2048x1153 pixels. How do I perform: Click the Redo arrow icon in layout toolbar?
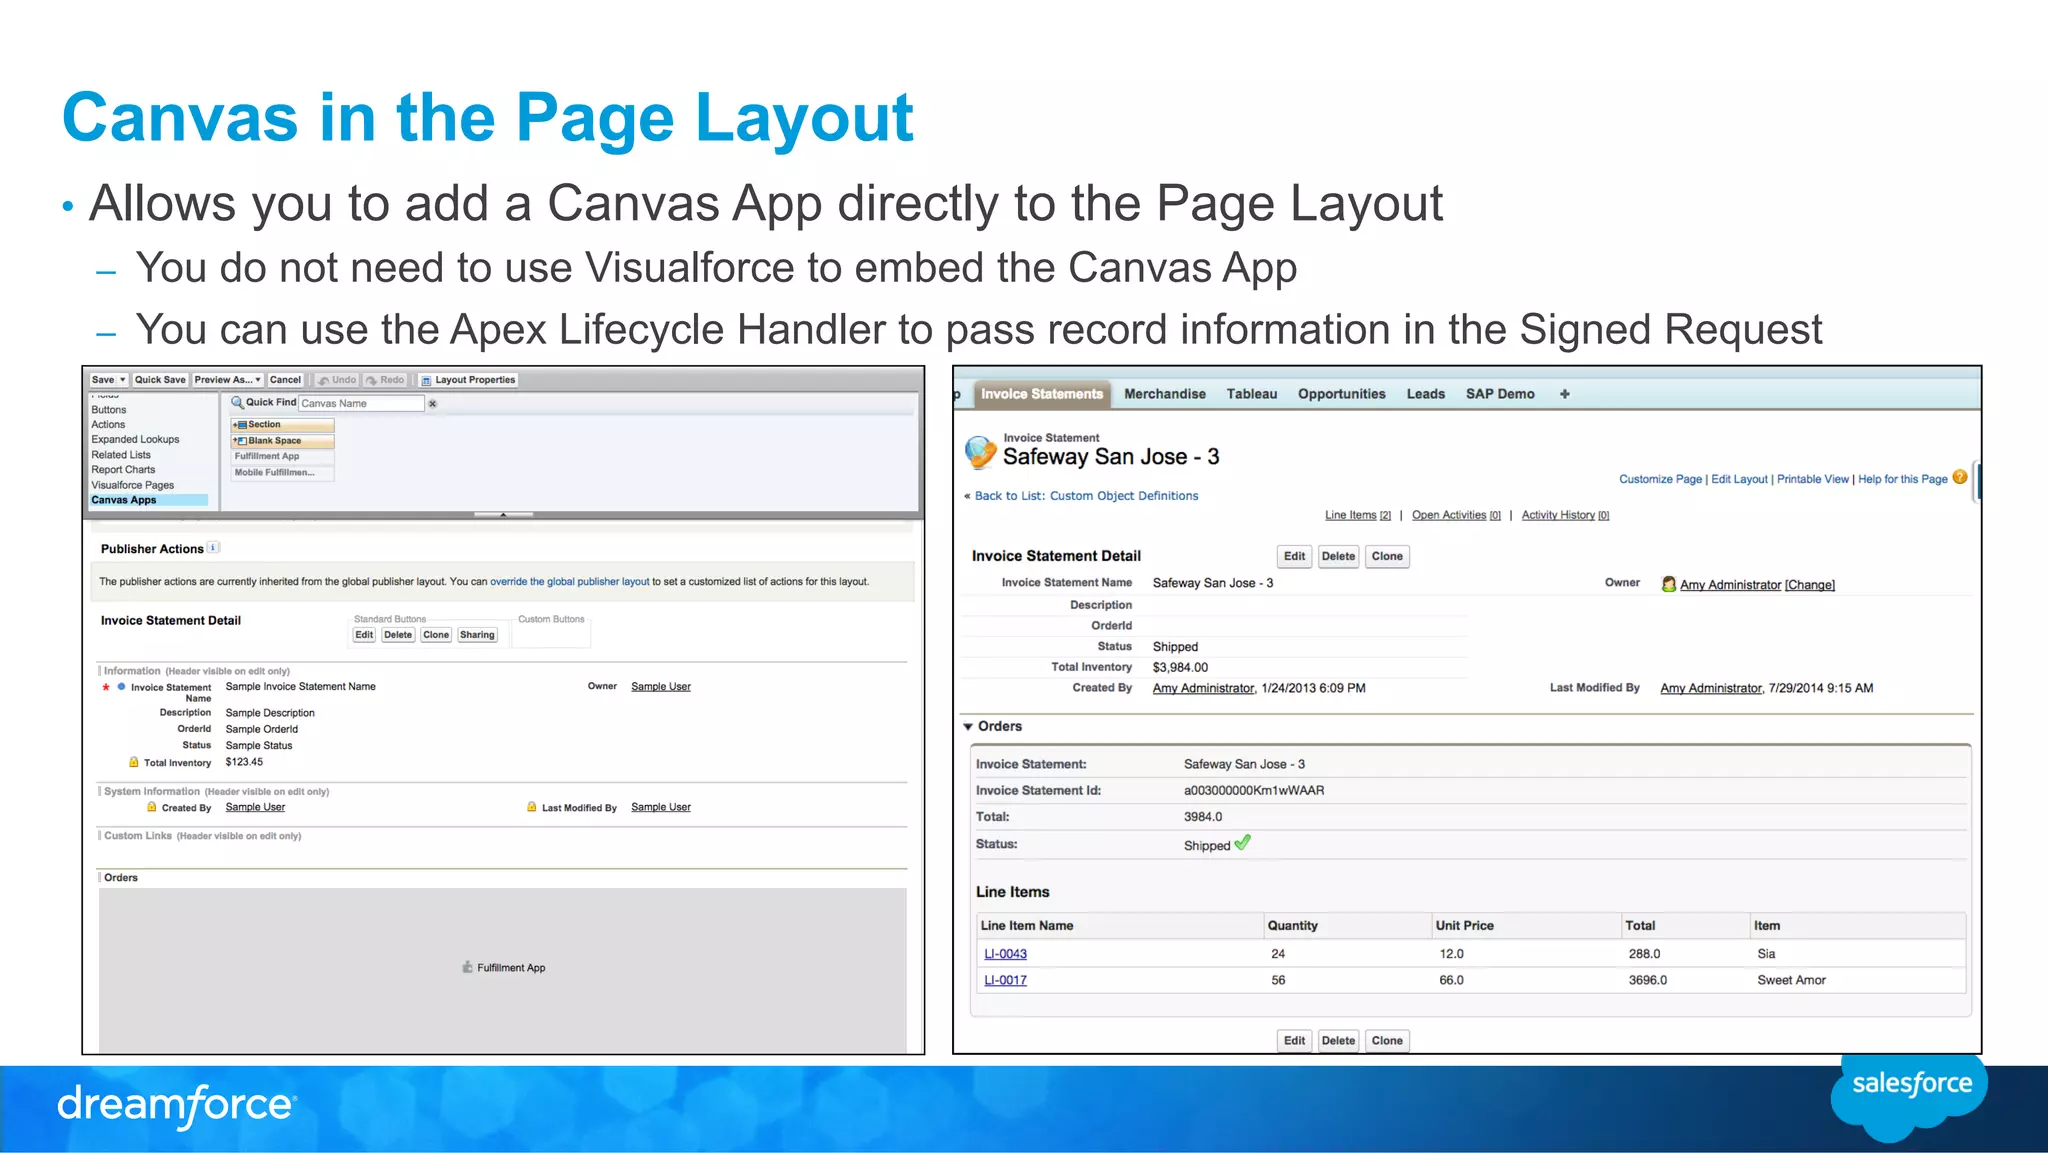point(372,380)
